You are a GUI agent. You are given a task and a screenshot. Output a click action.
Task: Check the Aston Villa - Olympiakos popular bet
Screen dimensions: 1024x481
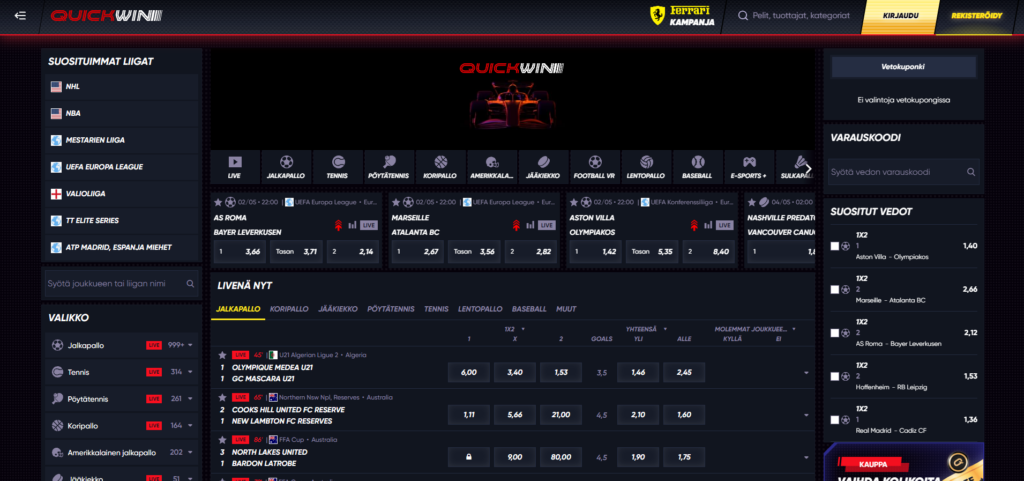click(x=835, y=246)
